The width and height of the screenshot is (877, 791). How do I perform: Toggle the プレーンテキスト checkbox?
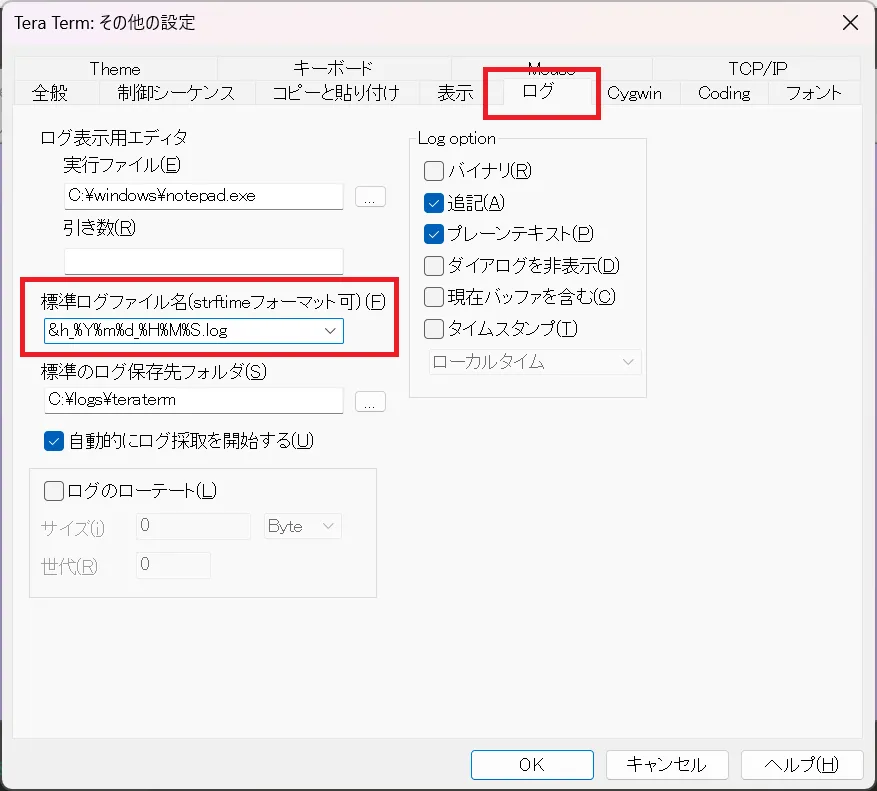point(509,234)
